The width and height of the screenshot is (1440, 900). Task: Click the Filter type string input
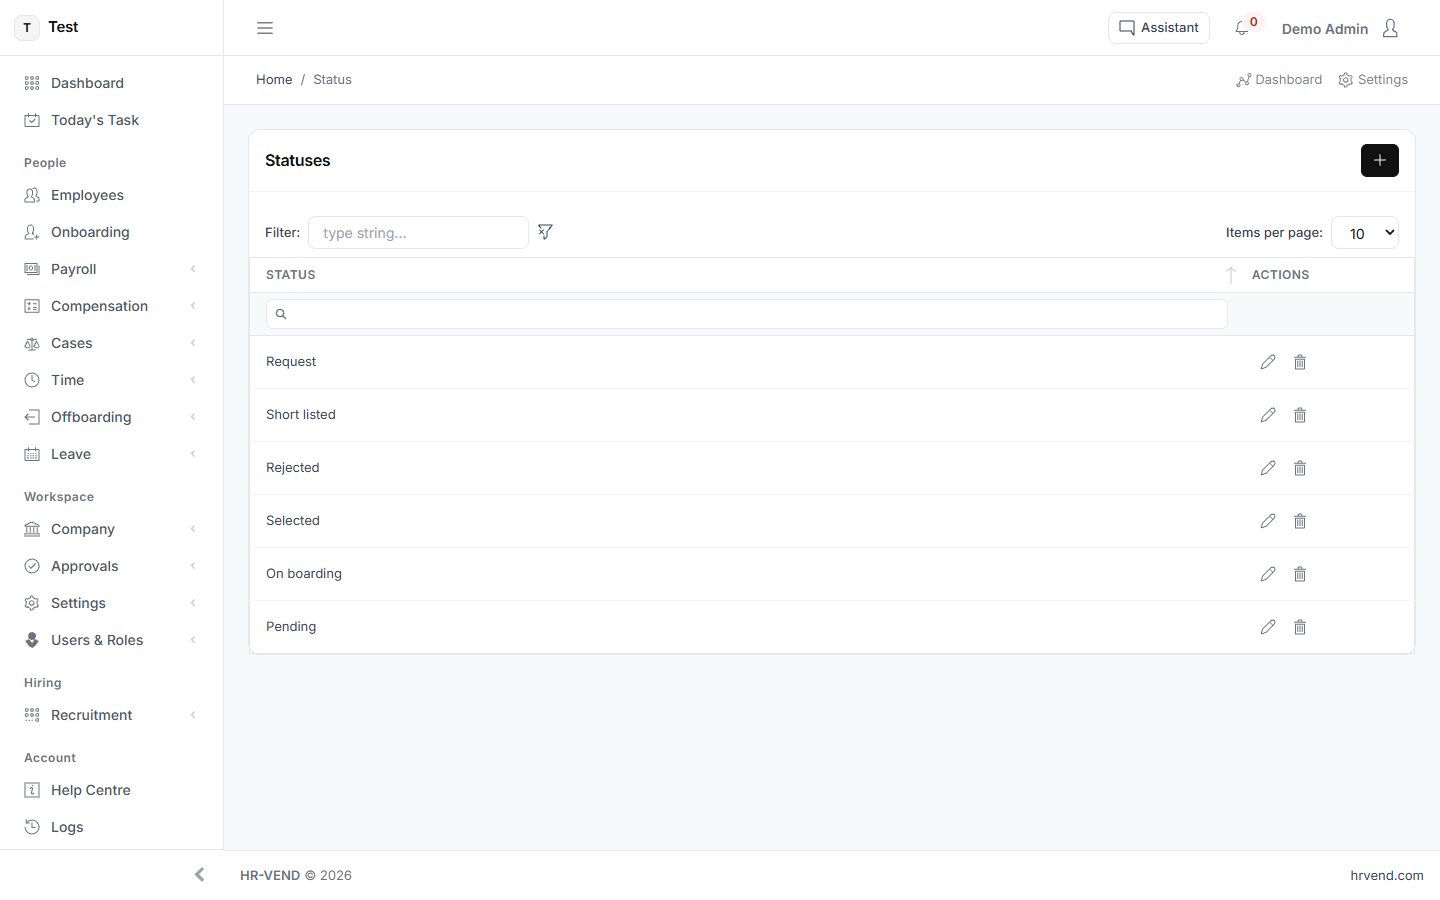[x=418, y=233]
